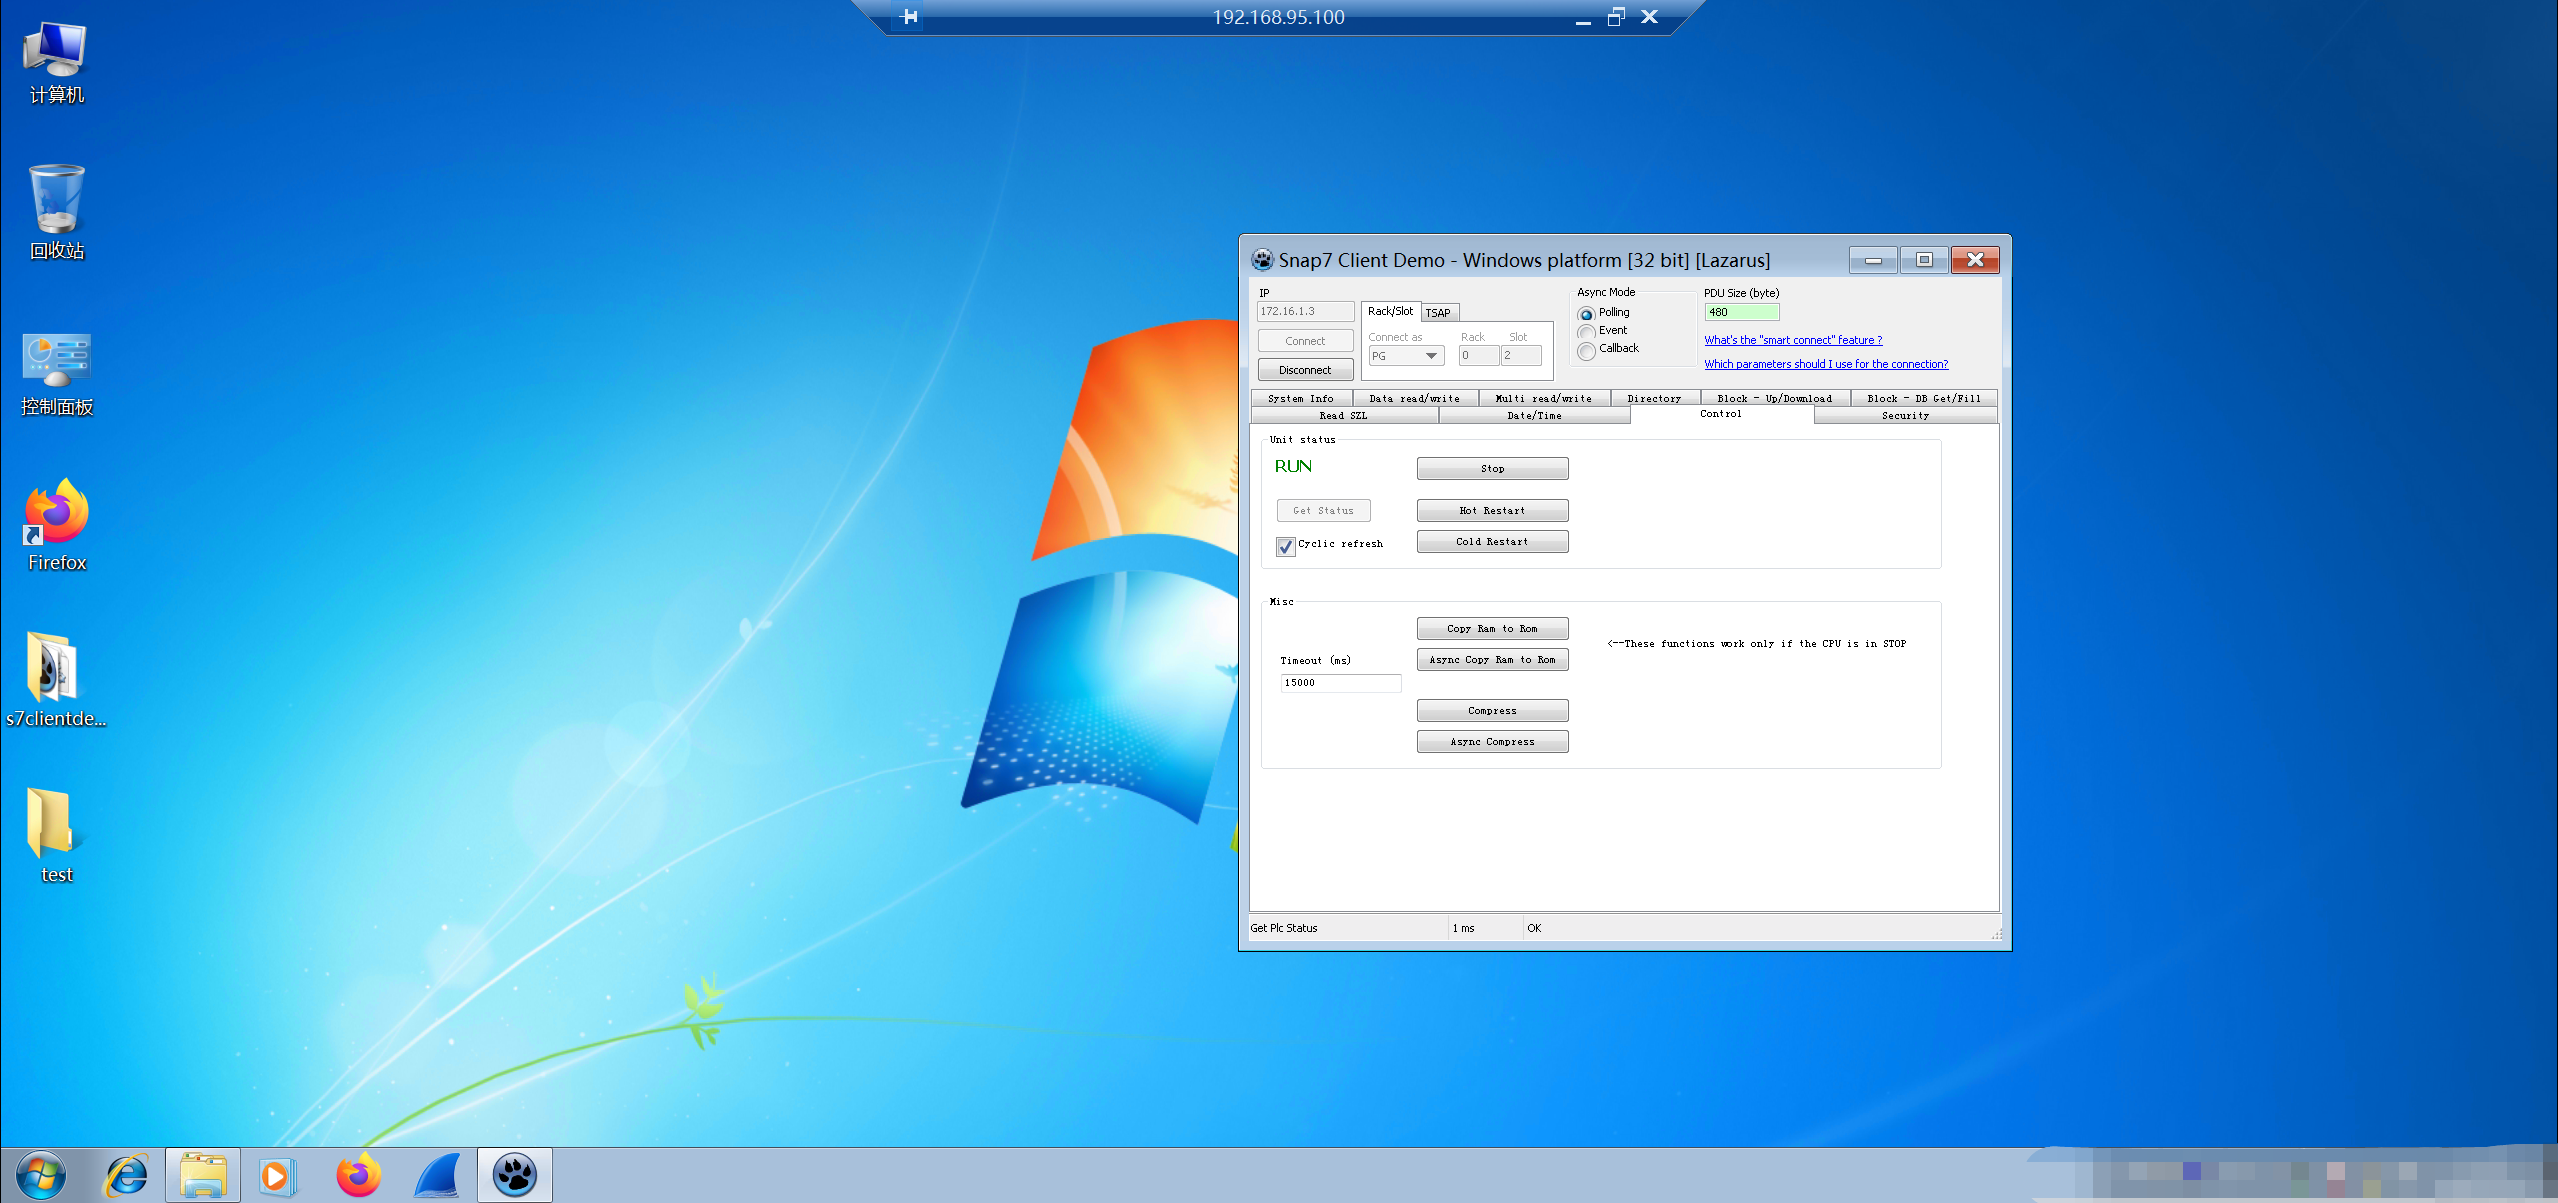This screenshot has width=2558, height=1203.
Task: Click the Snap7 paw taskbar icon
Action: [x=515, y=1175]
